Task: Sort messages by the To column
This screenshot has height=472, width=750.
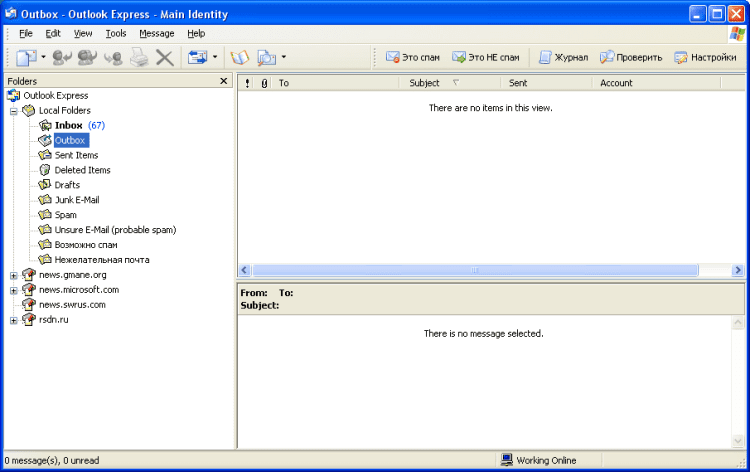Action: click(336, 83)
